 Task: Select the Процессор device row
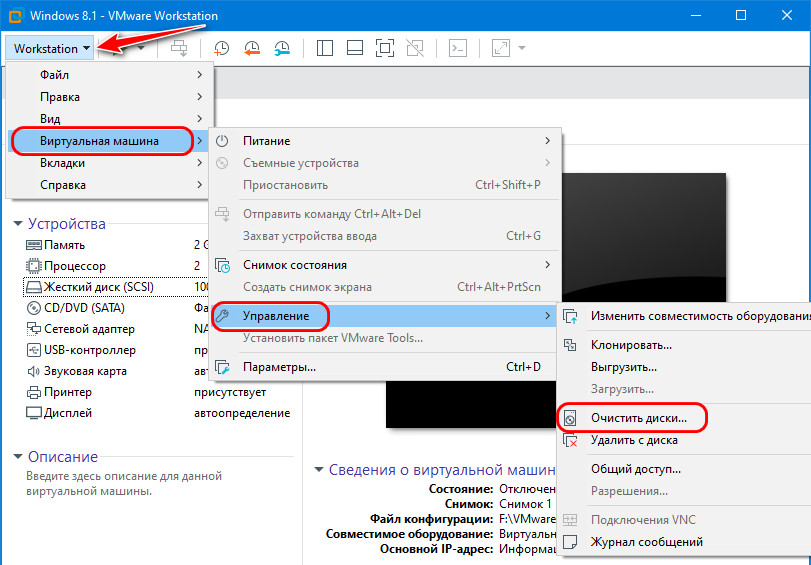(116, 266)
